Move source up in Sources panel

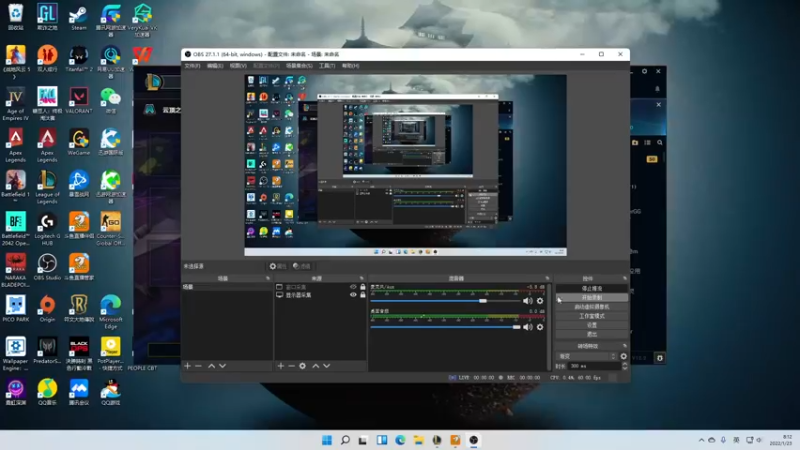(x=315, y=366)
